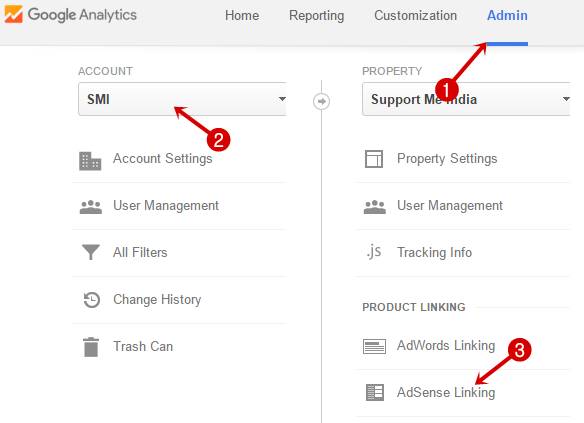Click the Google Analytics logo icon

[x=13, y=15]
